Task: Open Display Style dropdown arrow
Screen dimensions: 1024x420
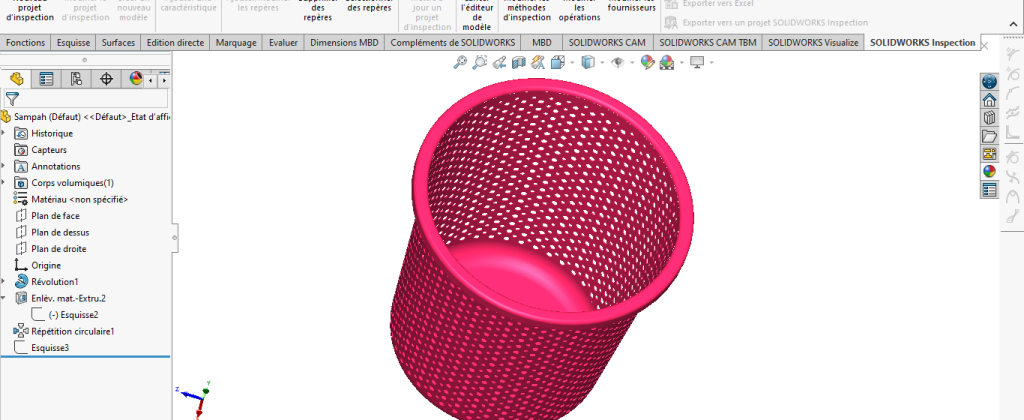Action: (x=602, y=63)
